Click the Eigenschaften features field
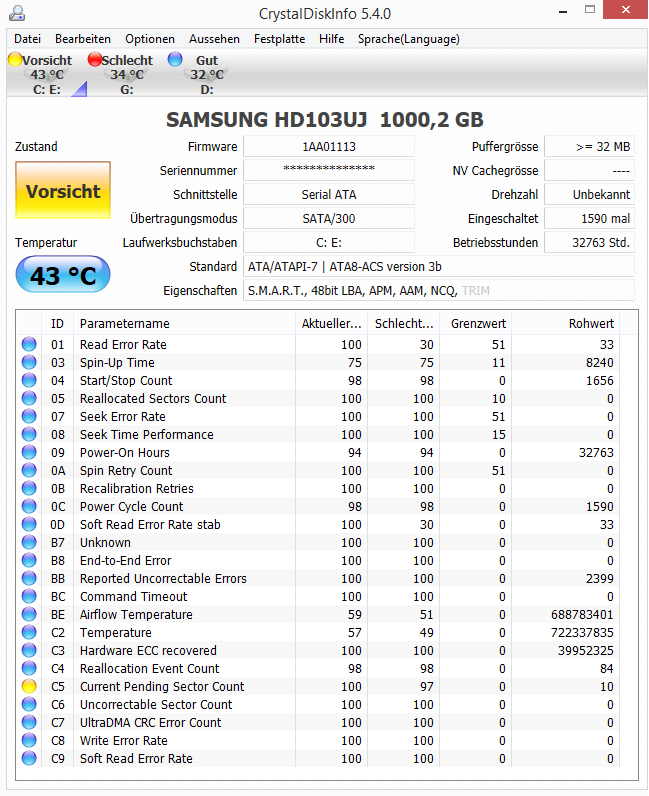Viewport: 649px width, 796px height. 439,291
